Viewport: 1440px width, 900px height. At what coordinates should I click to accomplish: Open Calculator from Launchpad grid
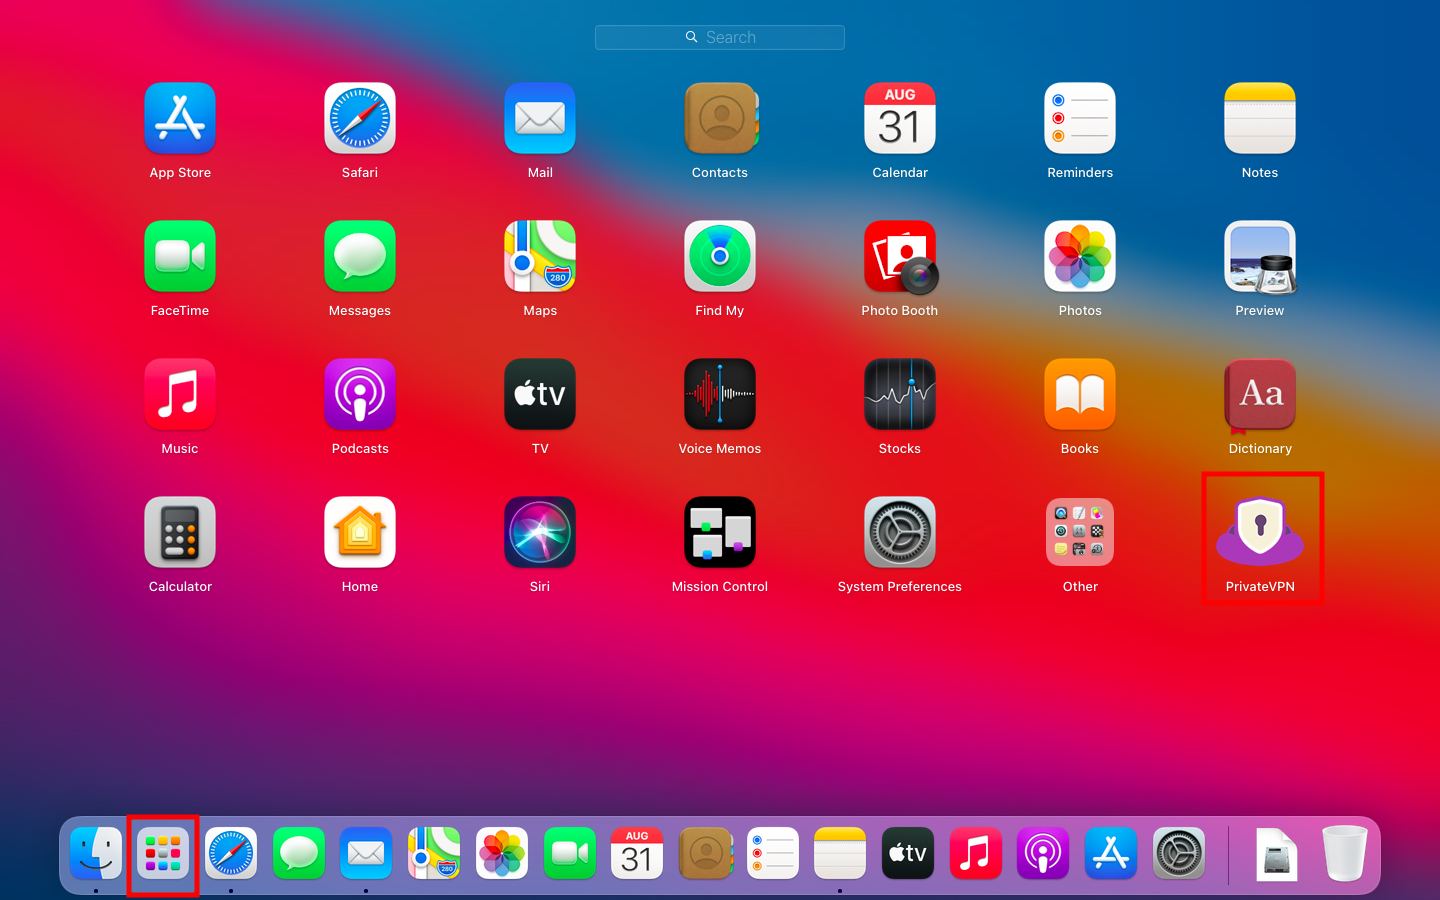click(x=180, y=532)
